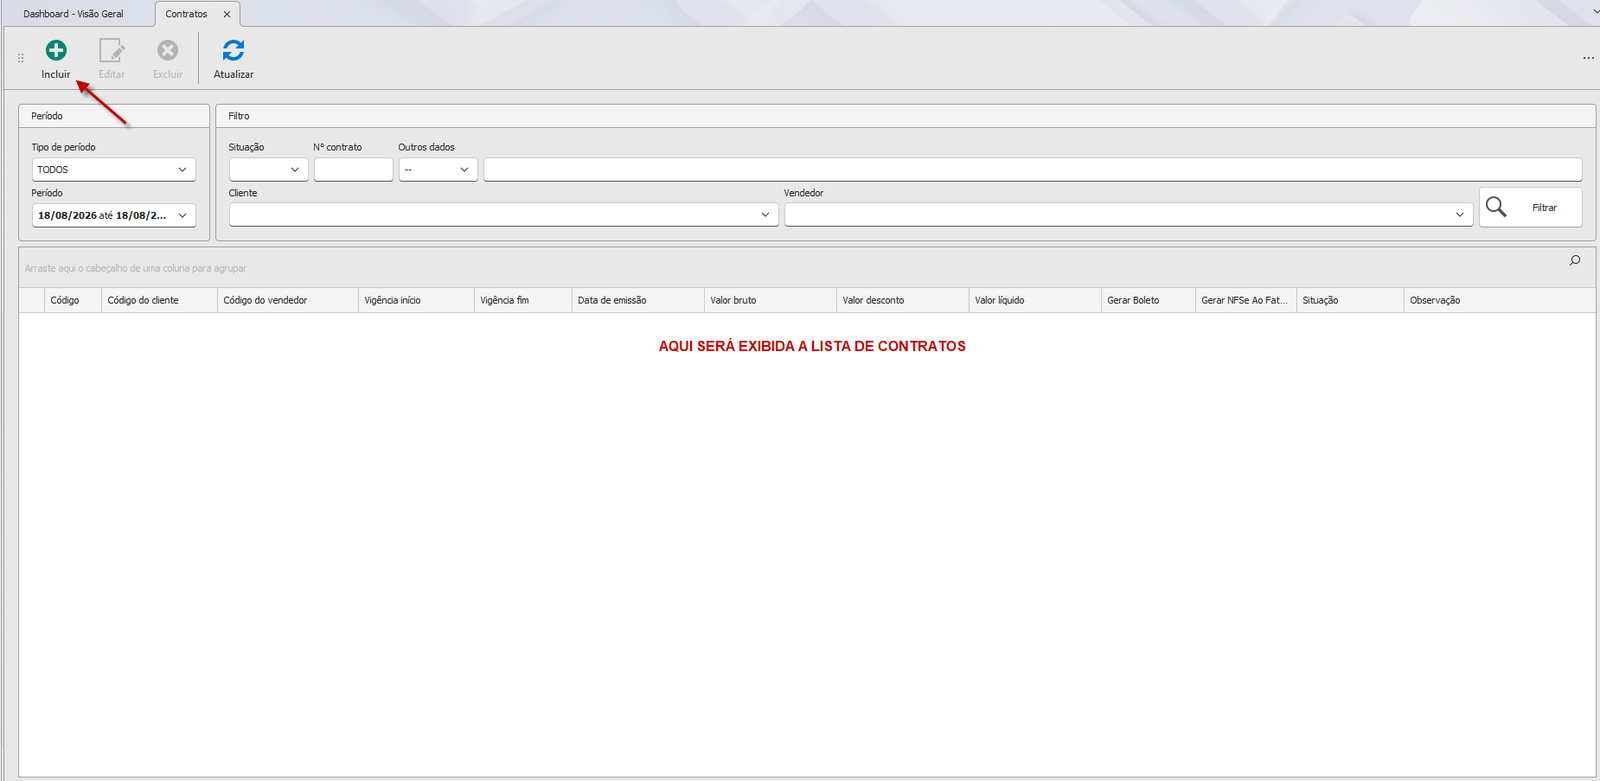
Task: Sort by Código do cliente column
Action: coord(159,300)
